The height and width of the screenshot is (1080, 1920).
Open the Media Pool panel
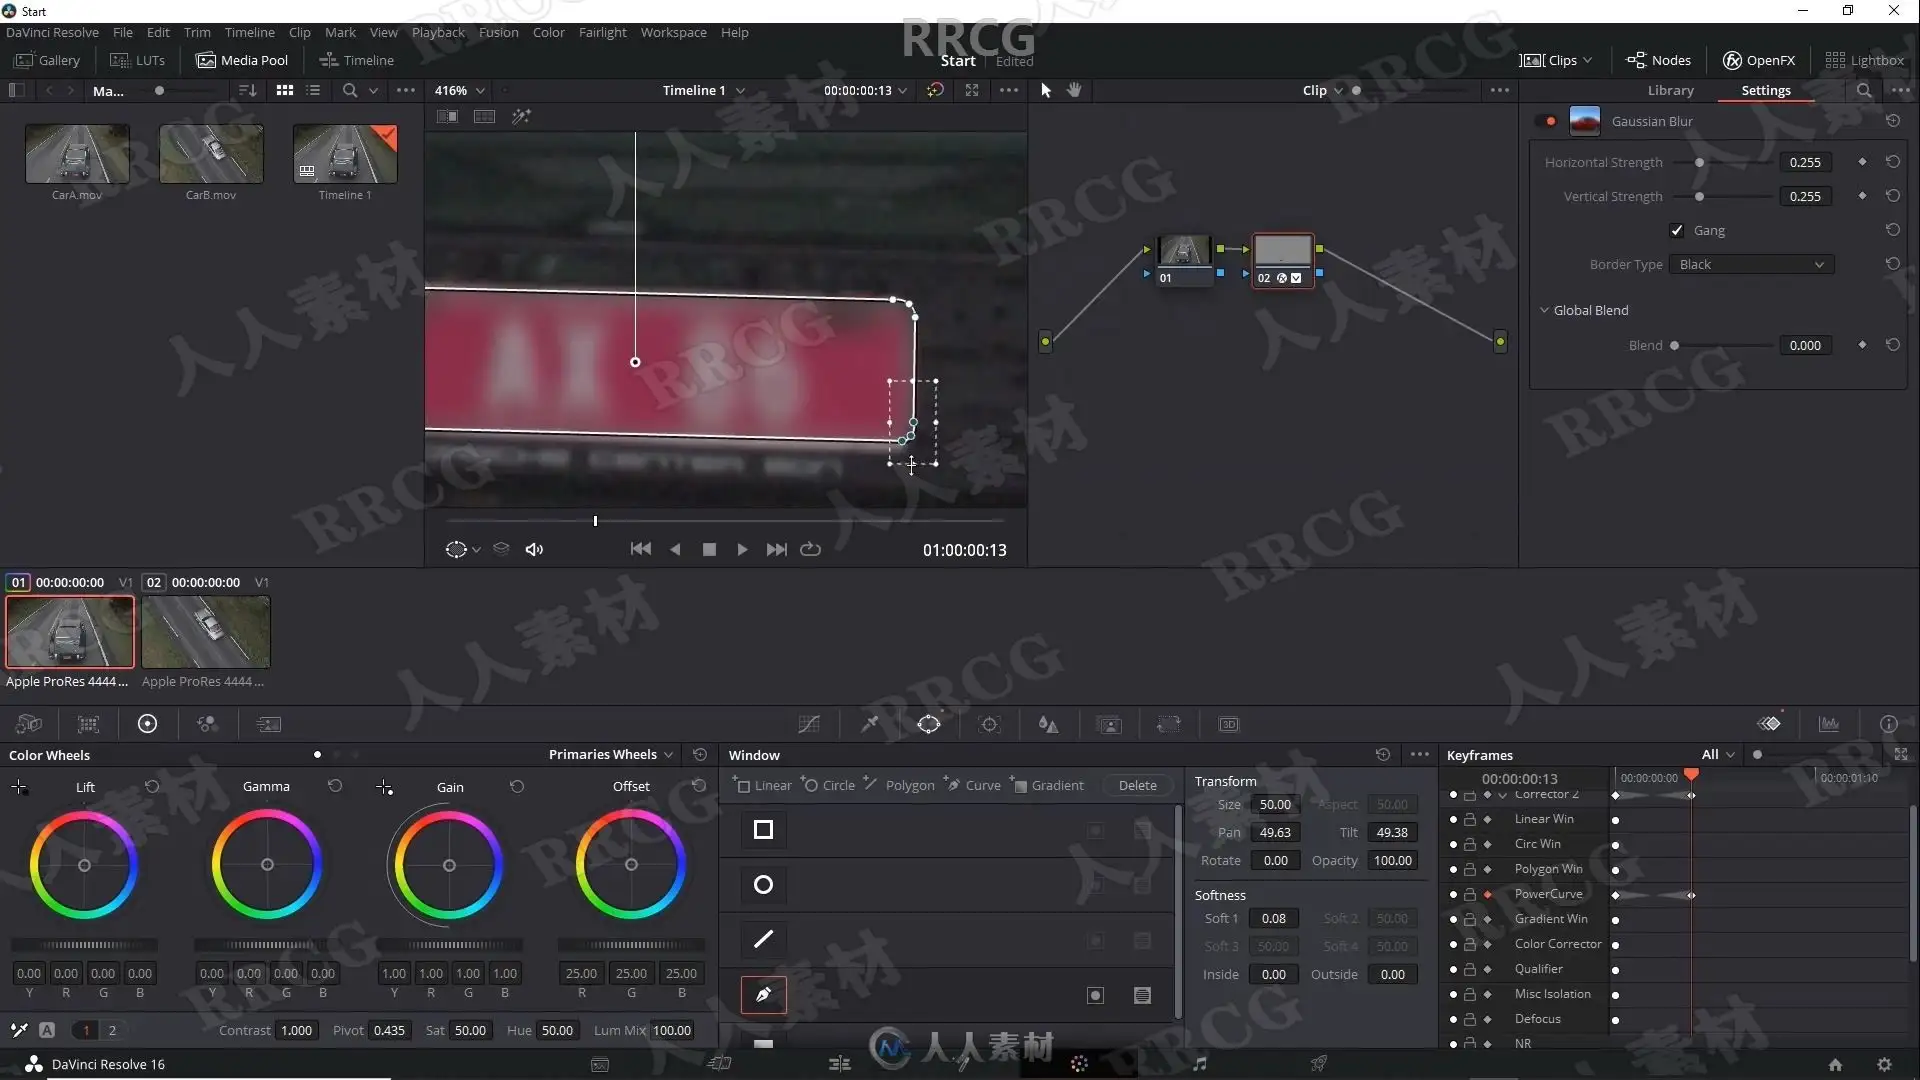(x=242, y=60)
